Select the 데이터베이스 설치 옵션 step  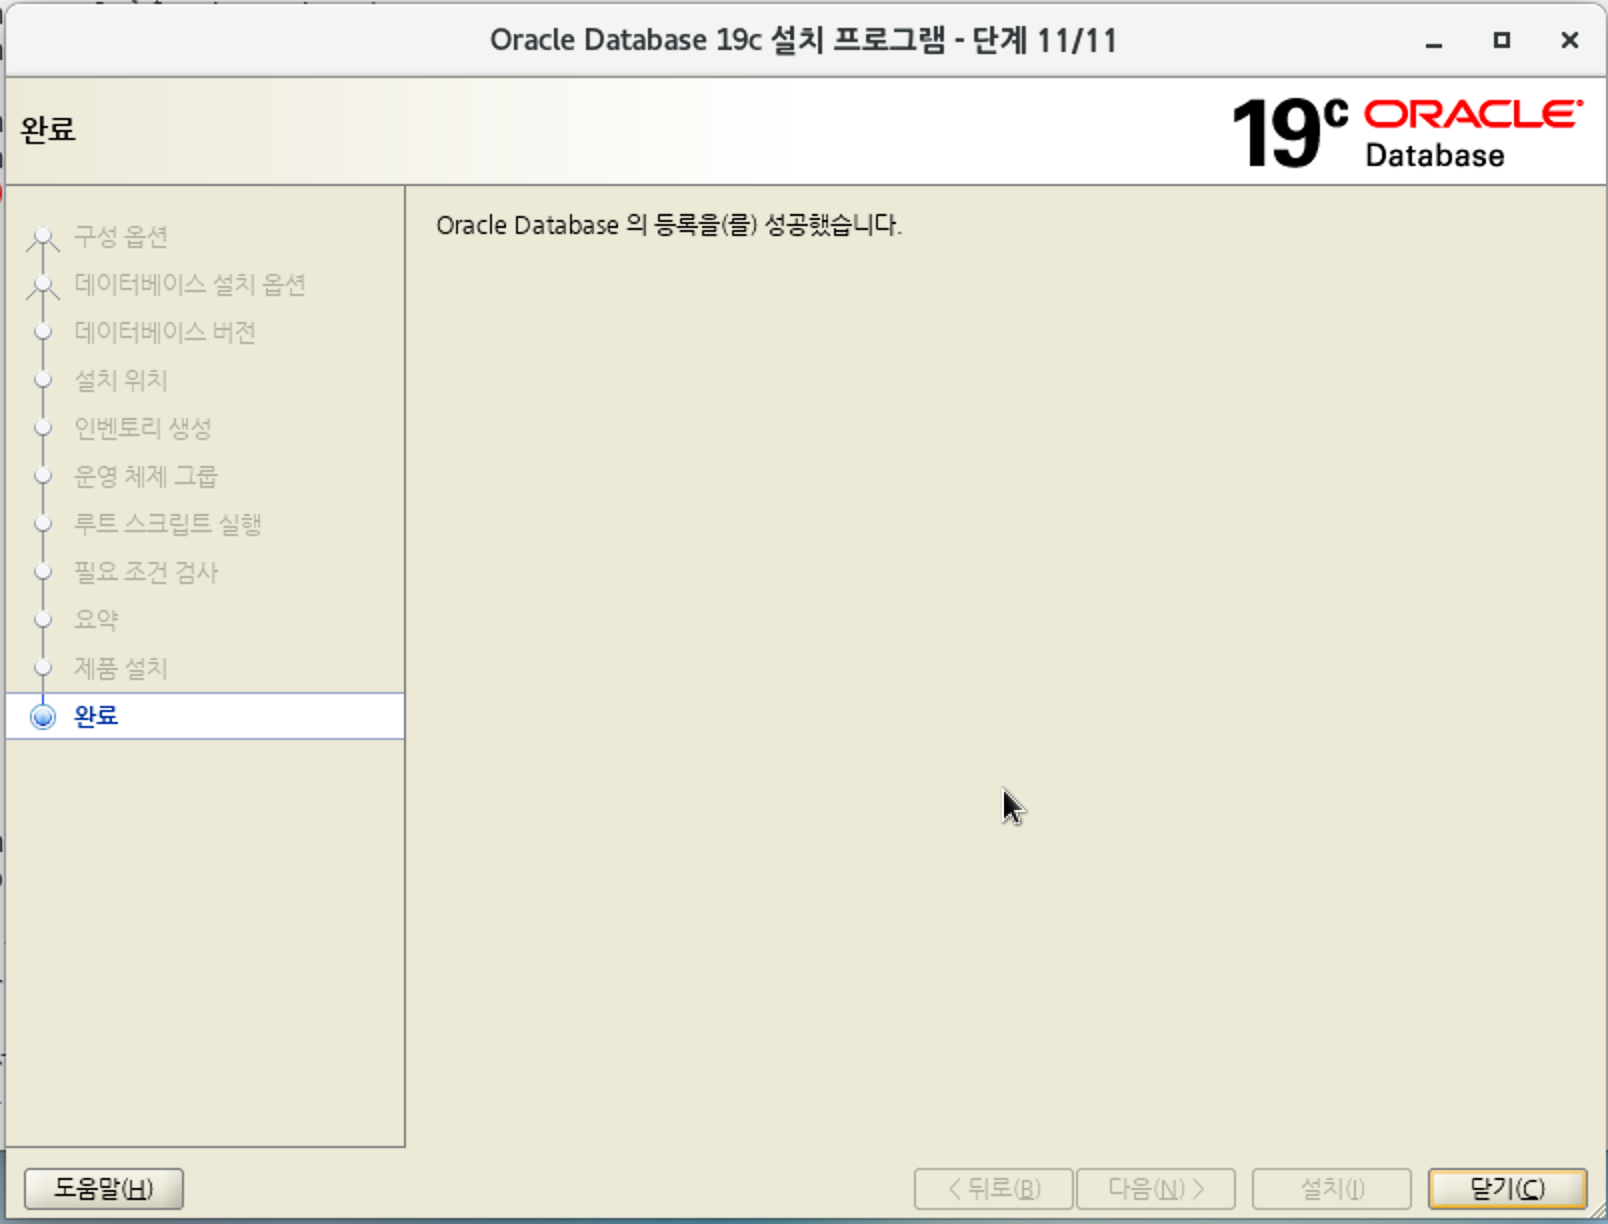(x=189, y=285)
